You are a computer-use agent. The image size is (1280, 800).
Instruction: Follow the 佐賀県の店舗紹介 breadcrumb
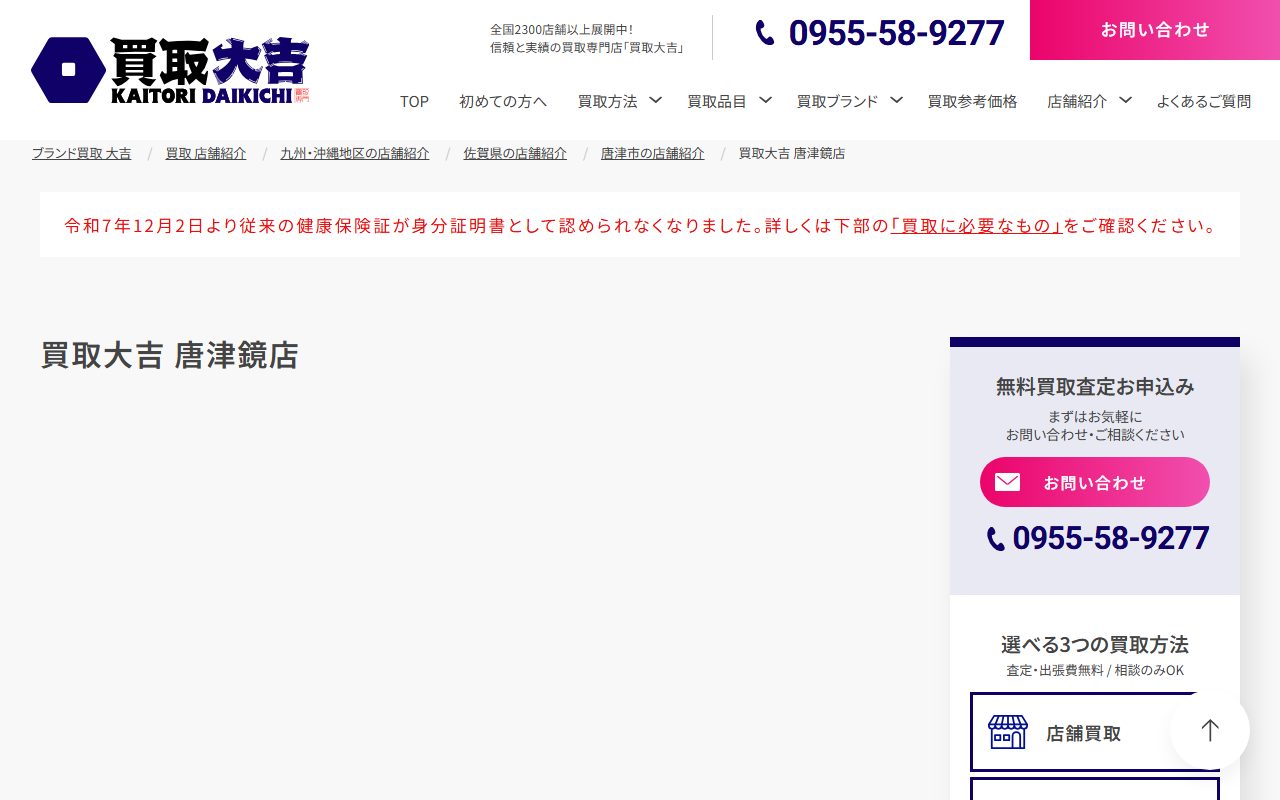click(515, 153)
